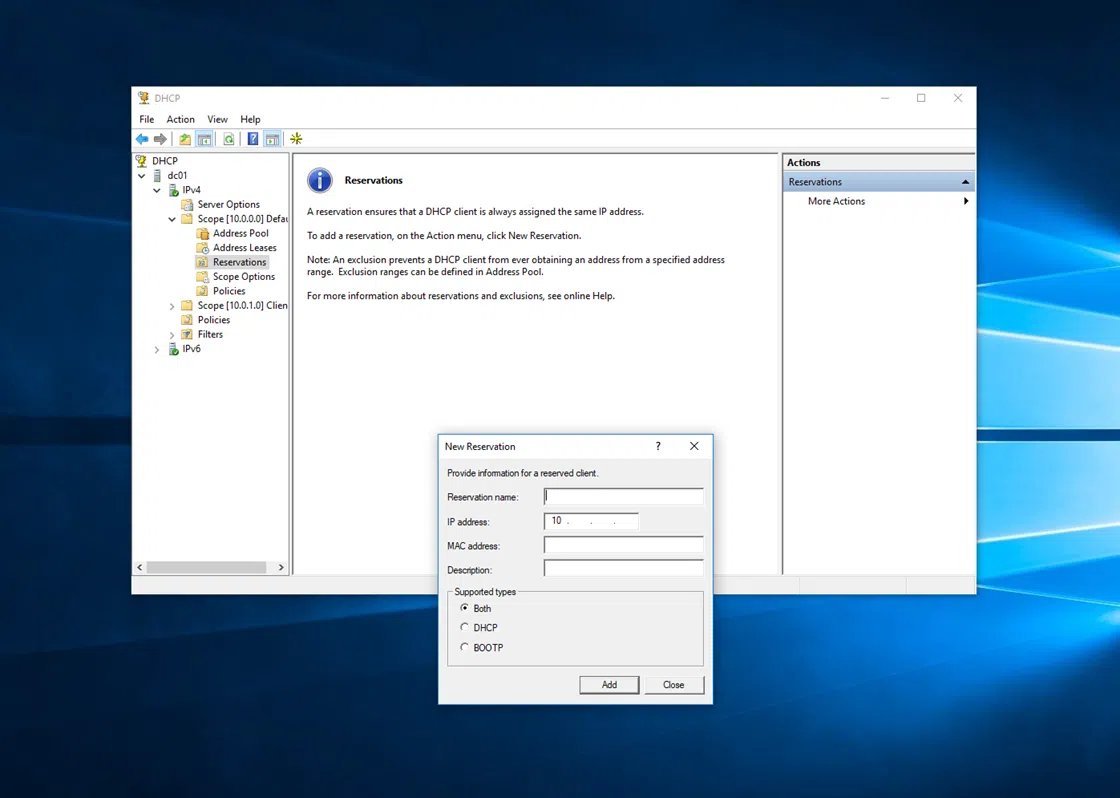
Task: Click the Add button in New Reservation
Action: click(x=609, y=684)
